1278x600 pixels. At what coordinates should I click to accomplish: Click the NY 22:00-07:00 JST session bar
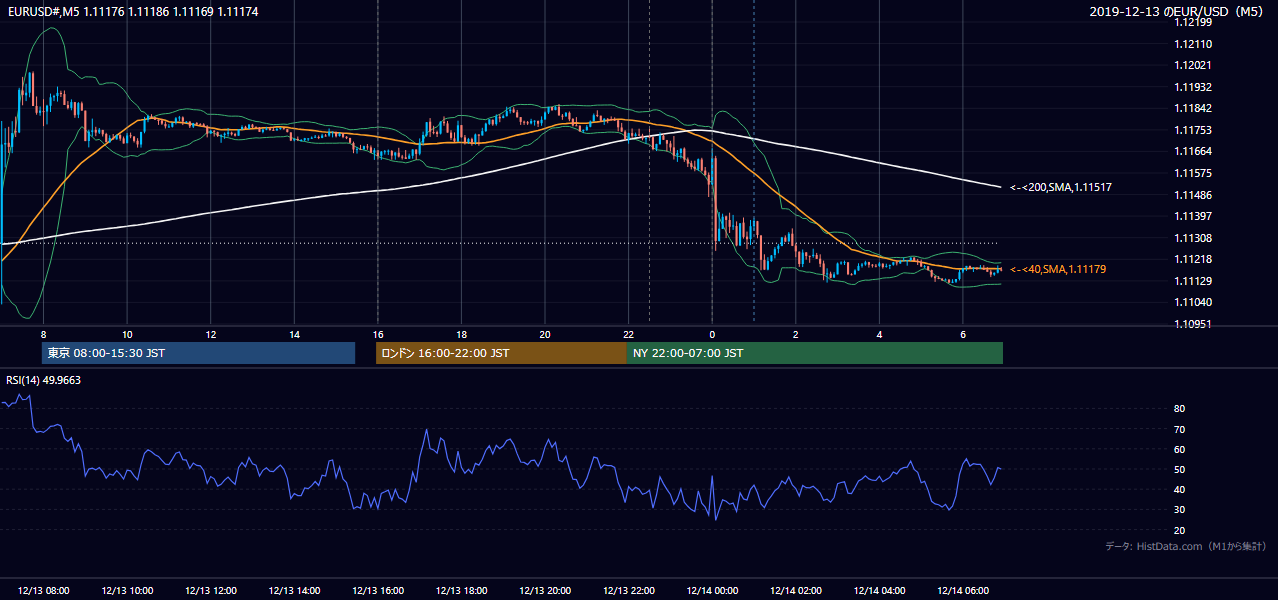pyautogui.click(x=815, y=353)
